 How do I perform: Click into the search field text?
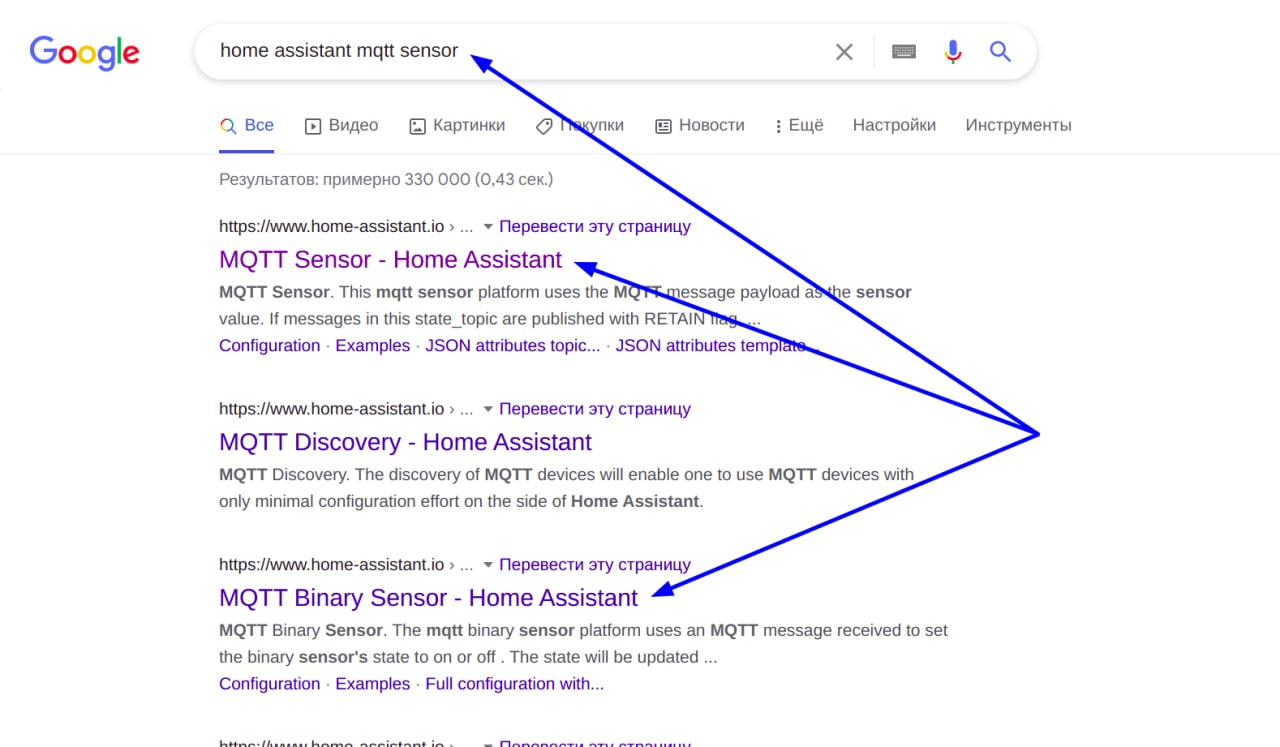339,50
